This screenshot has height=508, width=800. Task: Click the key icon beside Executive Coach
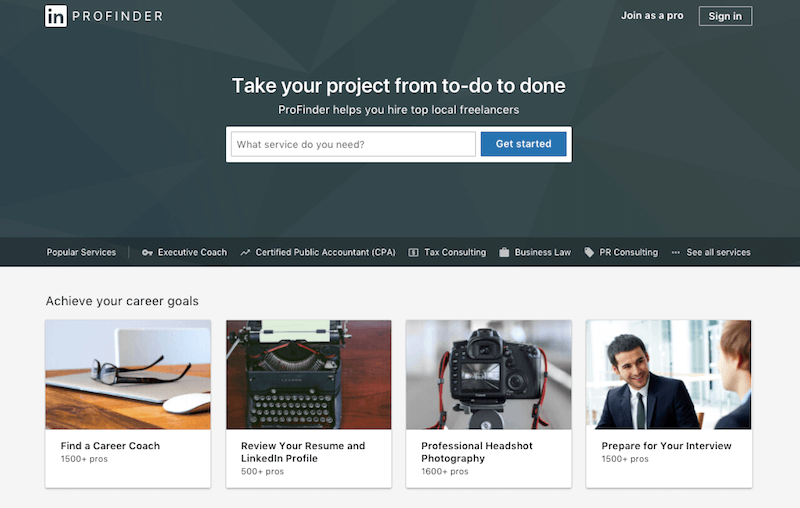point(147,252)
